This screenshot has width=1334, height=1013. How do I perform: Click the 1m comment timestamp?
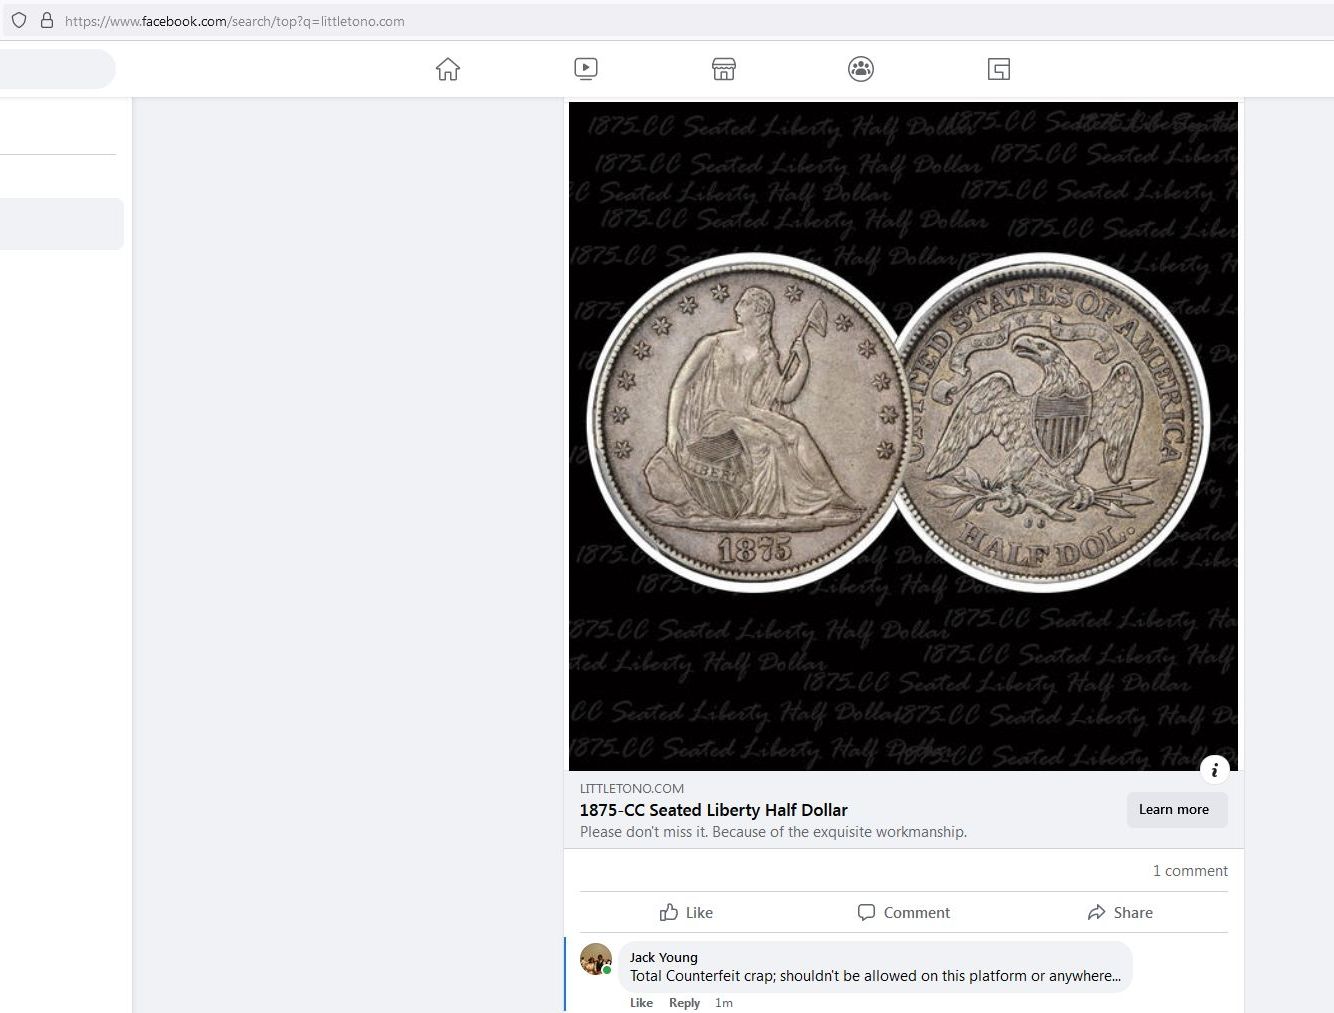pos(724,1003)
